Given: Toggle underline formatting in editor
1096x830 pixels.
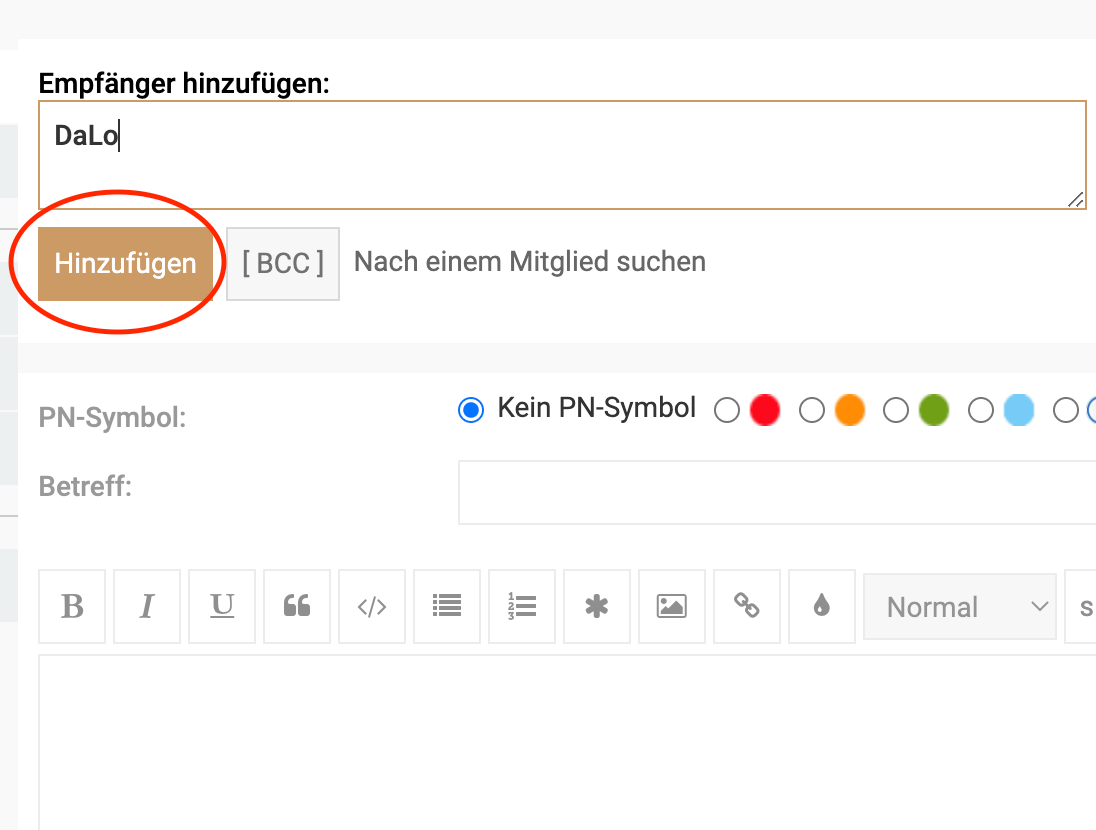Looking at the screenshot, I should 222,606.
